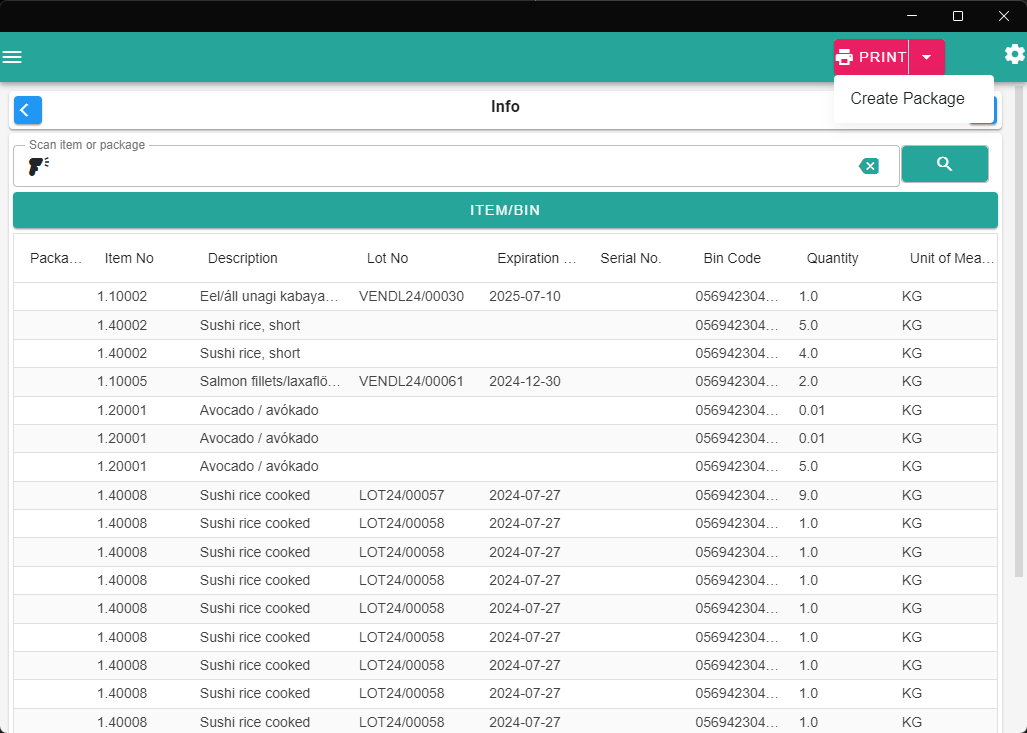Select Create Package from dropdown
This screenshot has width=1027, height=733.
[x=907, y=98]
